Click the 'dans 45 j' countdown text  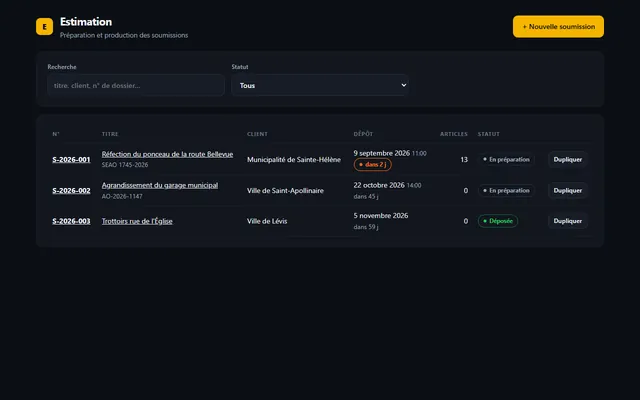pos(366,196)
